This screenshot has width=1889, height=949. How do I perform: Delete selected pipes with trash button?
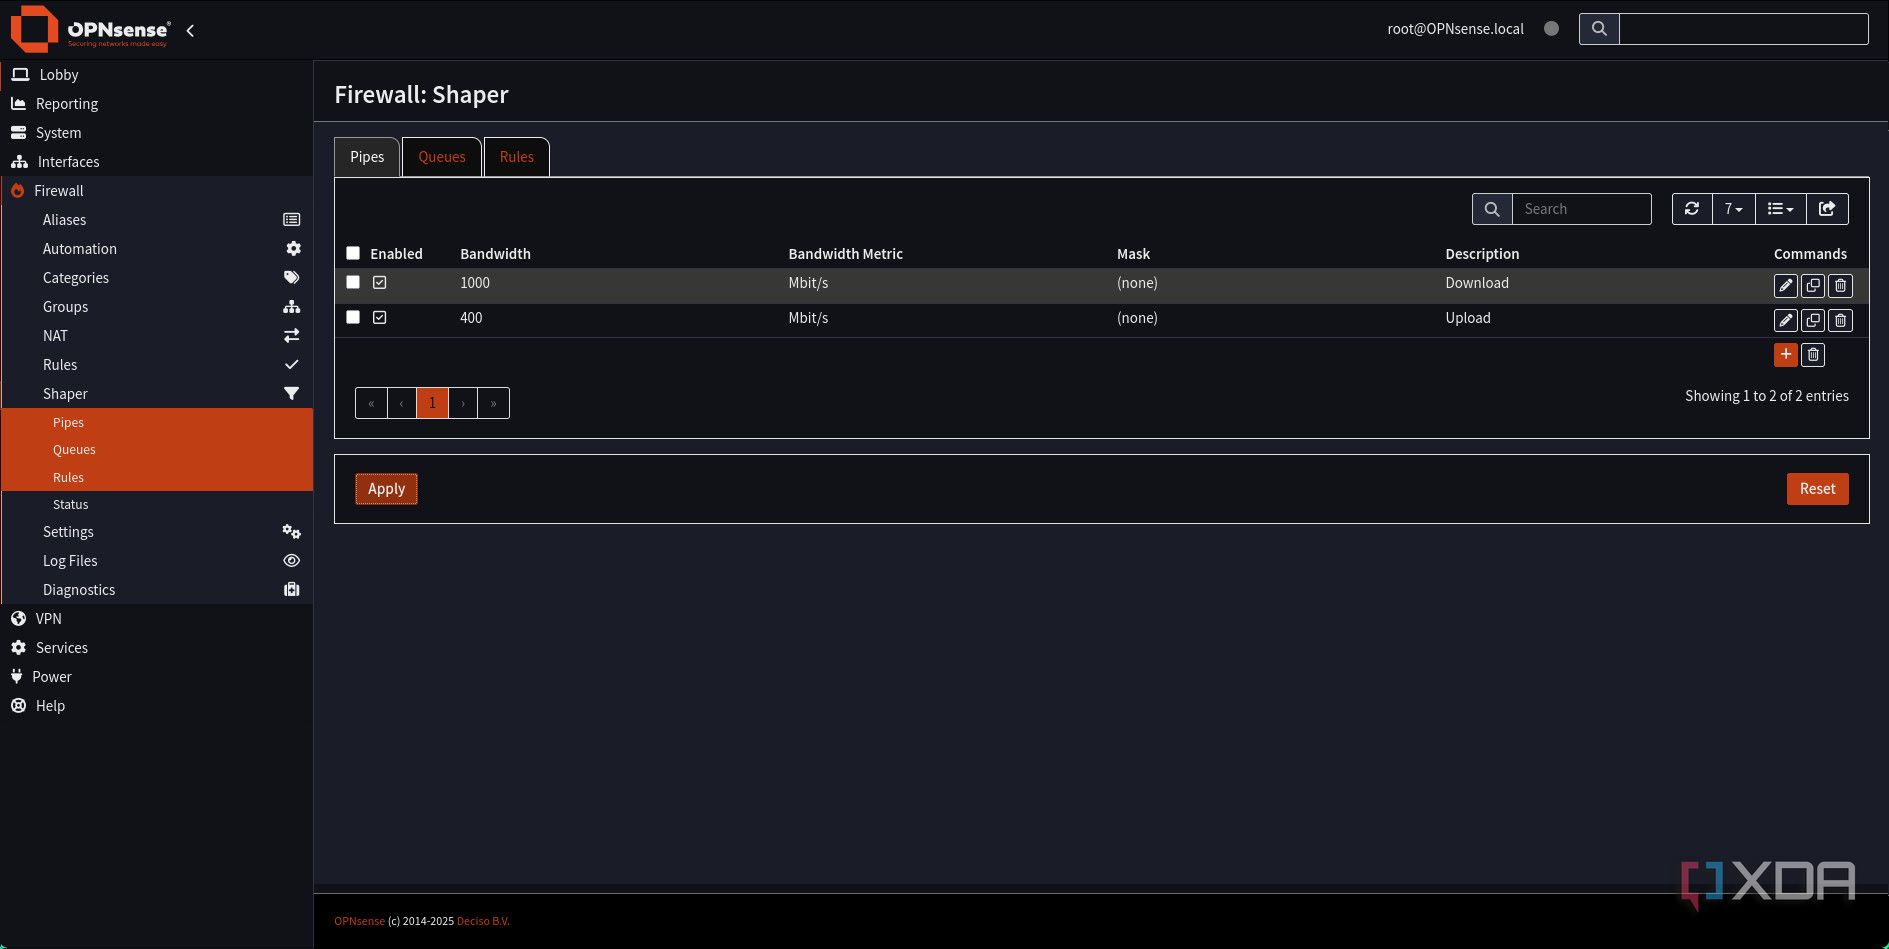click(1813, 354)
